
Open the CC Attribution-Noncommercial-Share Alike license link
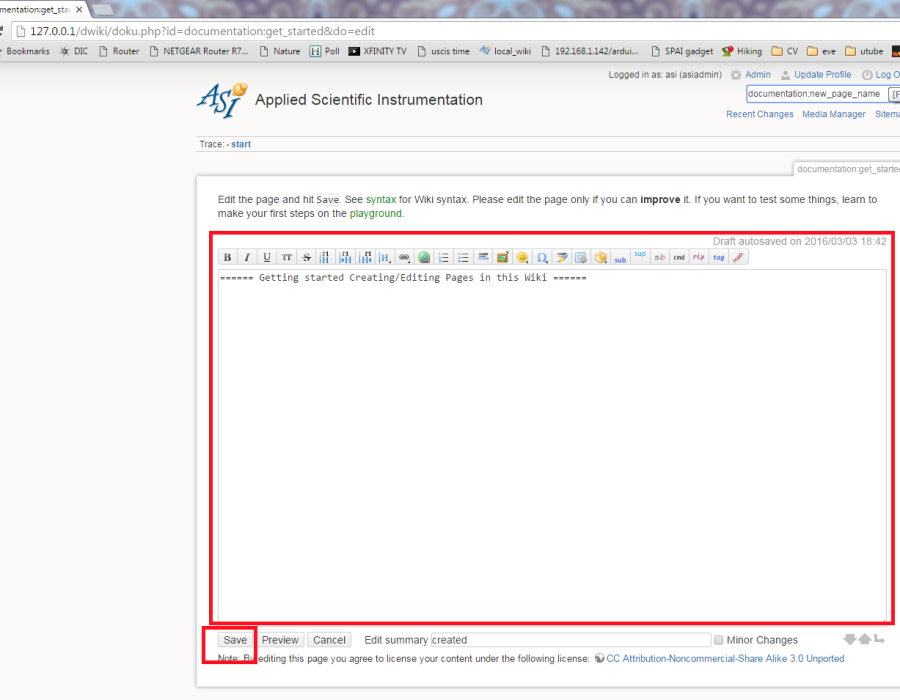pyautogui.click(x=725, y=659)
